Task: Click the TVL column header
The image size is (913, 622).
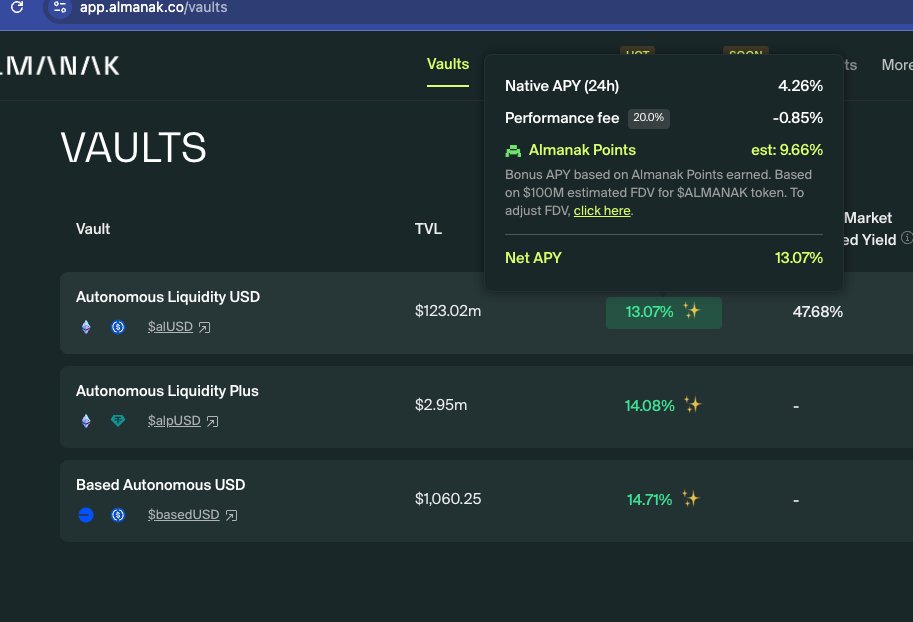Action: click(429, 229)
